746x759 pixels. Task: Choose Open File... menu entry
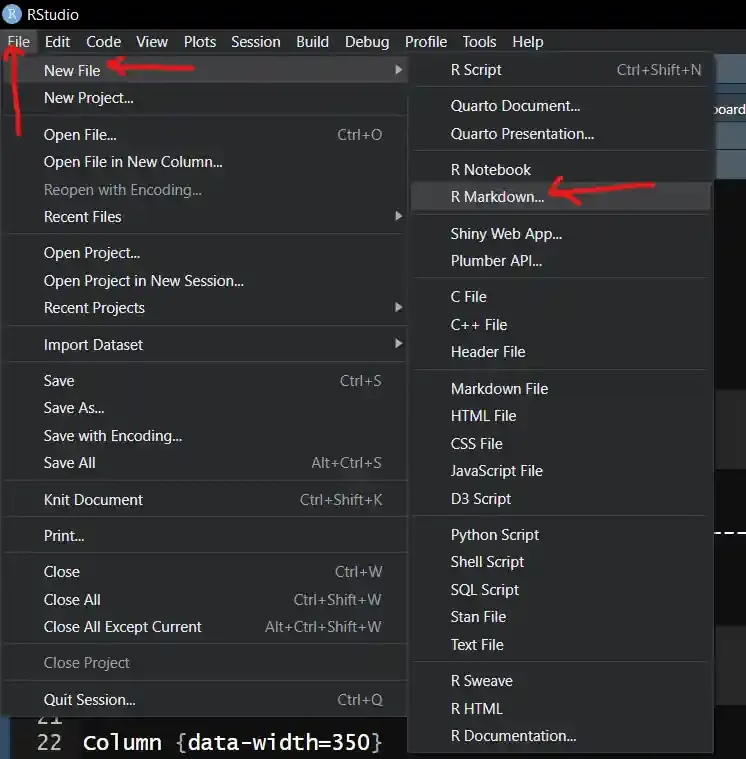pos(206,135)
